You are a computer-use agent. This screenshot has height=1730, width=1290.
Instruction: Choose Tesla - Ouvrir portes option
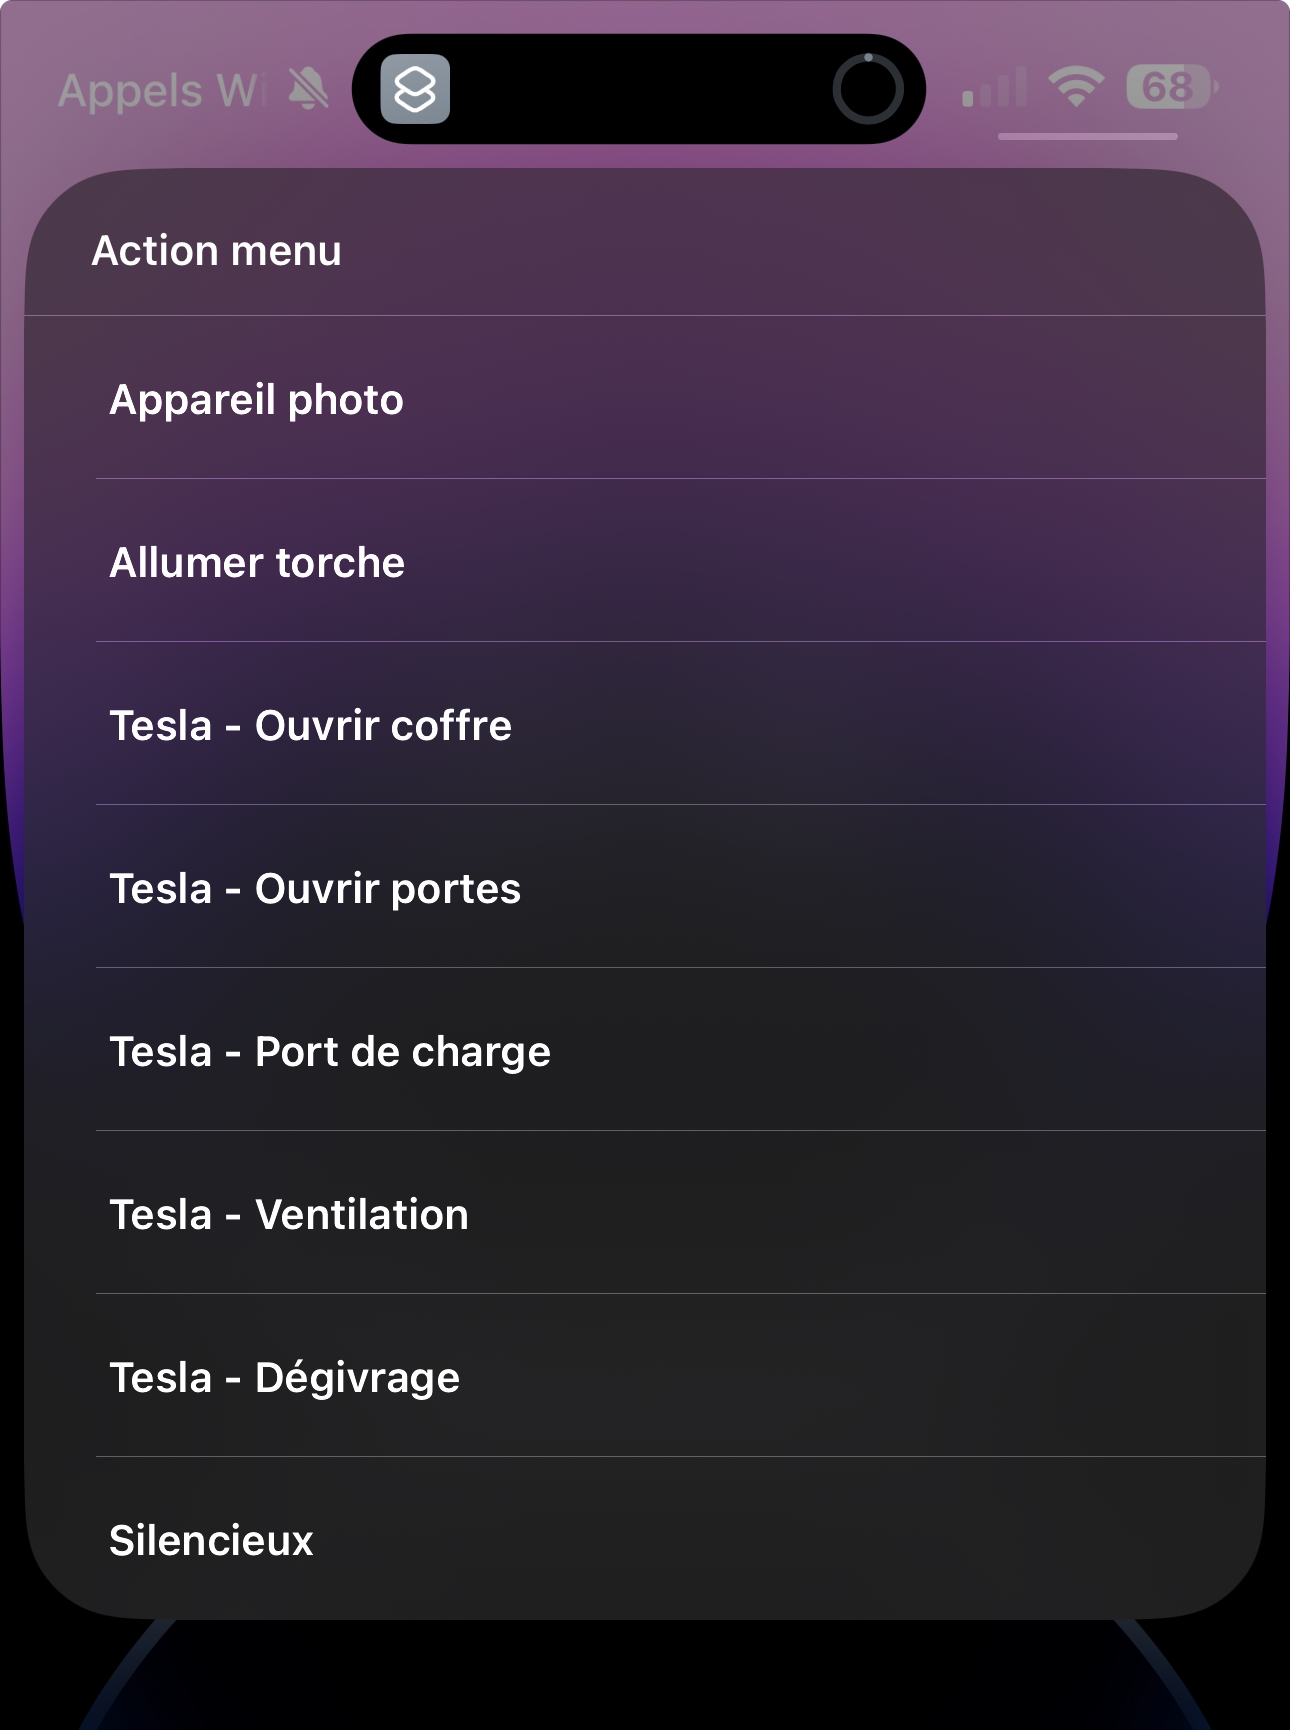click(x=645, y=887)
